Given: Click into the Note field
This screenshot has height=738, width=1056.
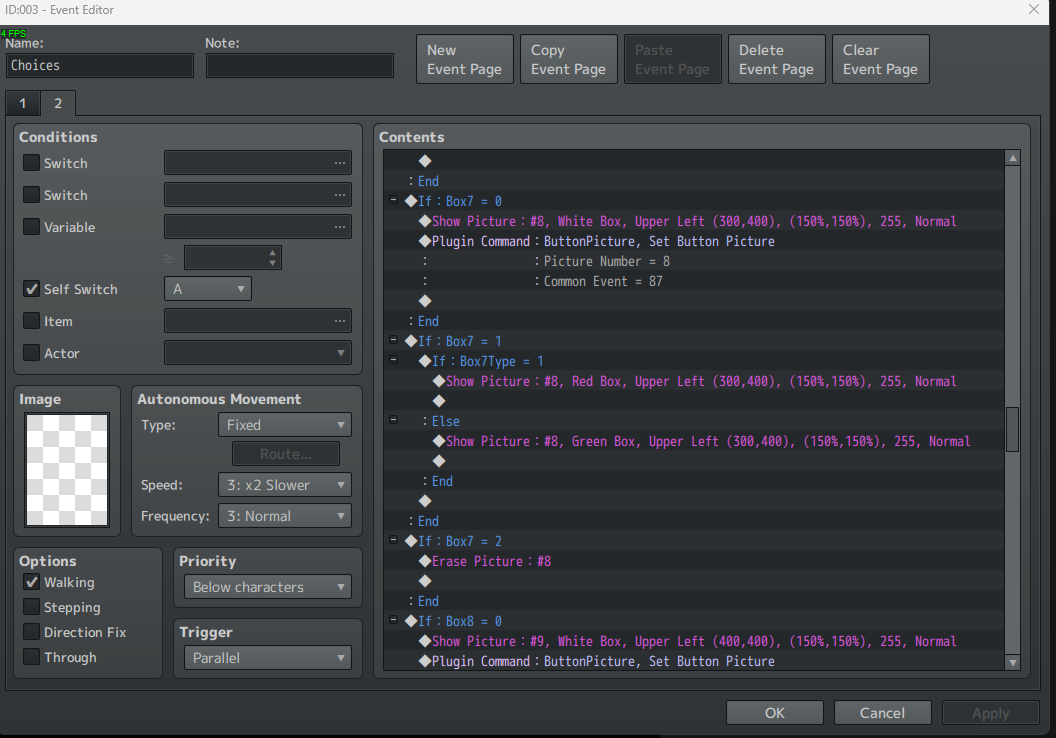Looking at the screenshot, I should (x=300, y=65).
